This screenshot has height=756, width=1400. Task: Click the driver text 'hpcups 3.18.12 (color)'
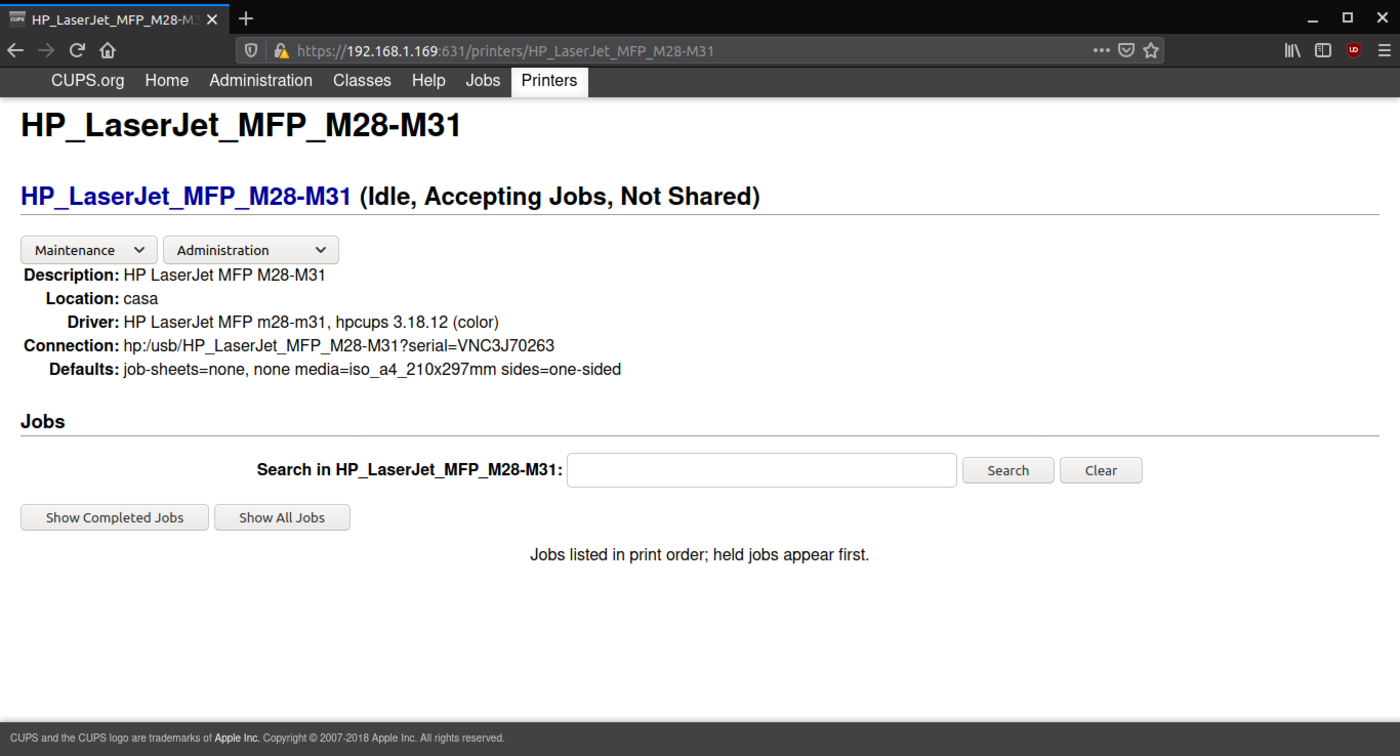click(x=417, y=322)
